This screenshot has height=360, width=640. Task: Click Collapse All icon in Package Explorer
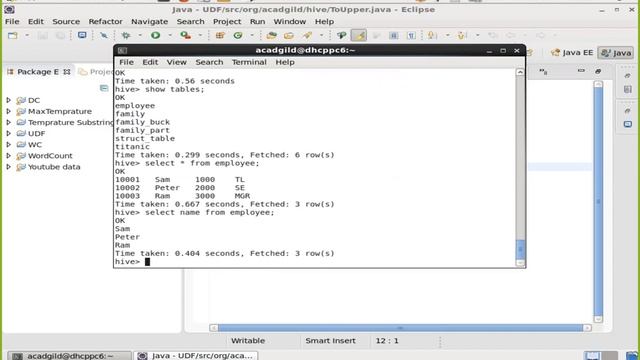[104, 88]
